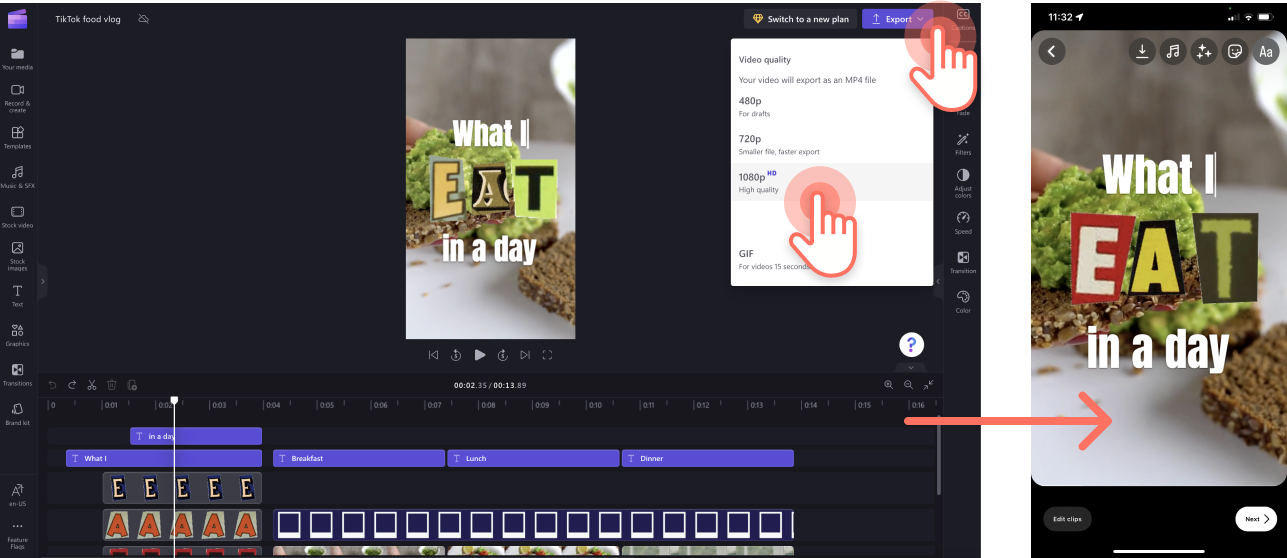The width and height of the screenshot is (1287, 558).
Task: Open the Your media panel
Action: (17, 59)
